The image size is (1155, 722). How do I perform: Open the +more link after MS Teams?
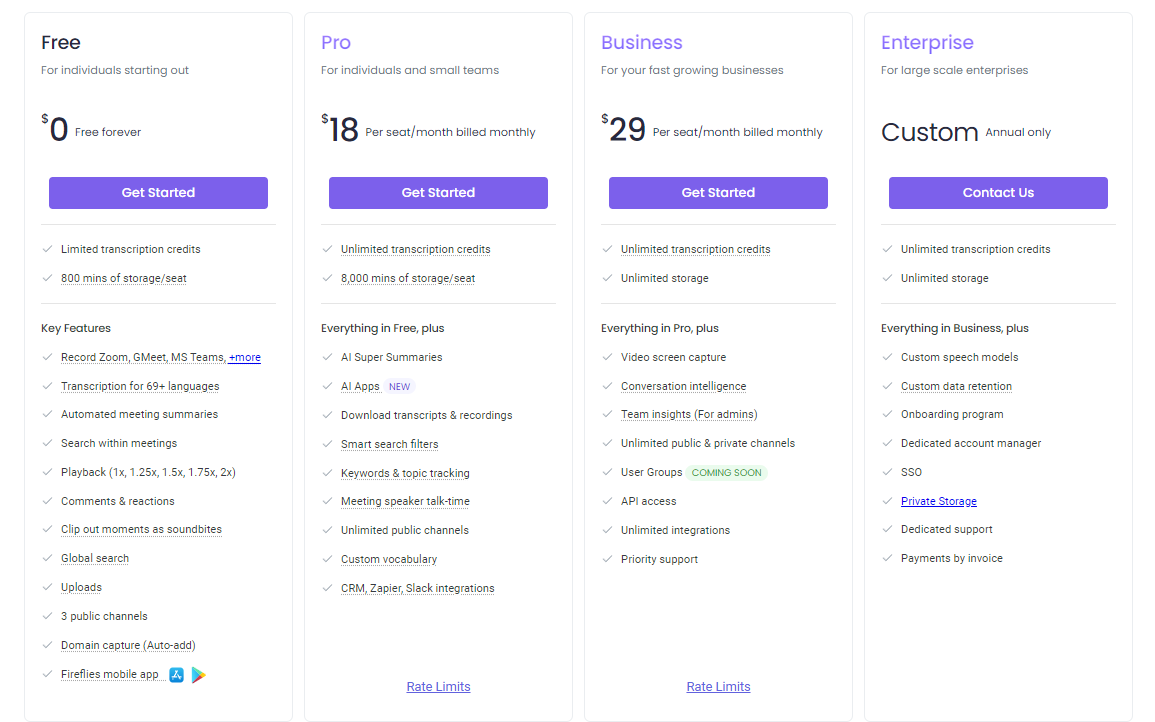click(244, 357)
